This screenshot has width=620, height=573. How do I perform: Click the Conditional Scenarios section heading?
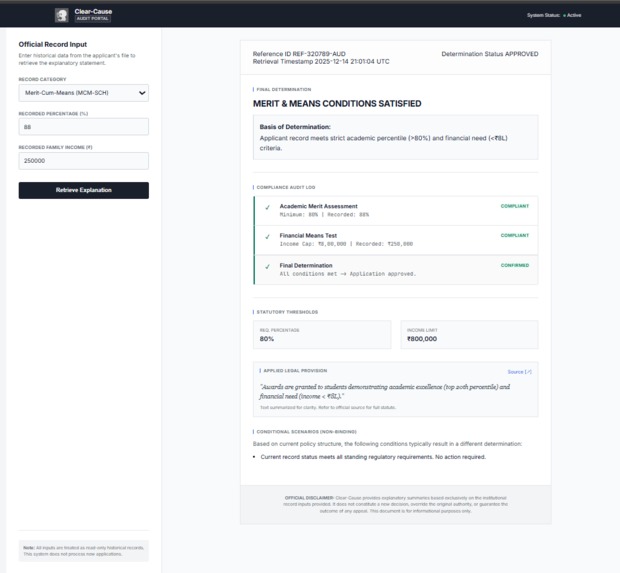click(306, 432)
